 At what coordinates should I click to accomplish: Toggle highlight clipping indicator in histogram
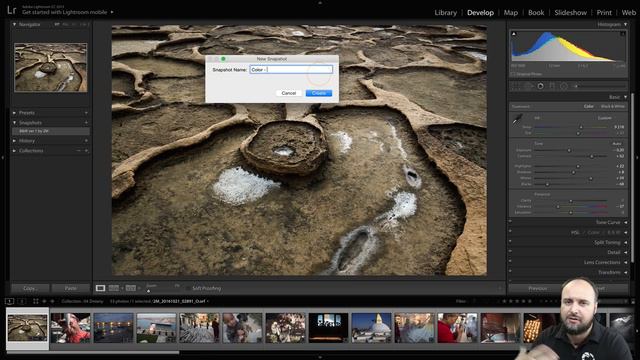[622, 34]
